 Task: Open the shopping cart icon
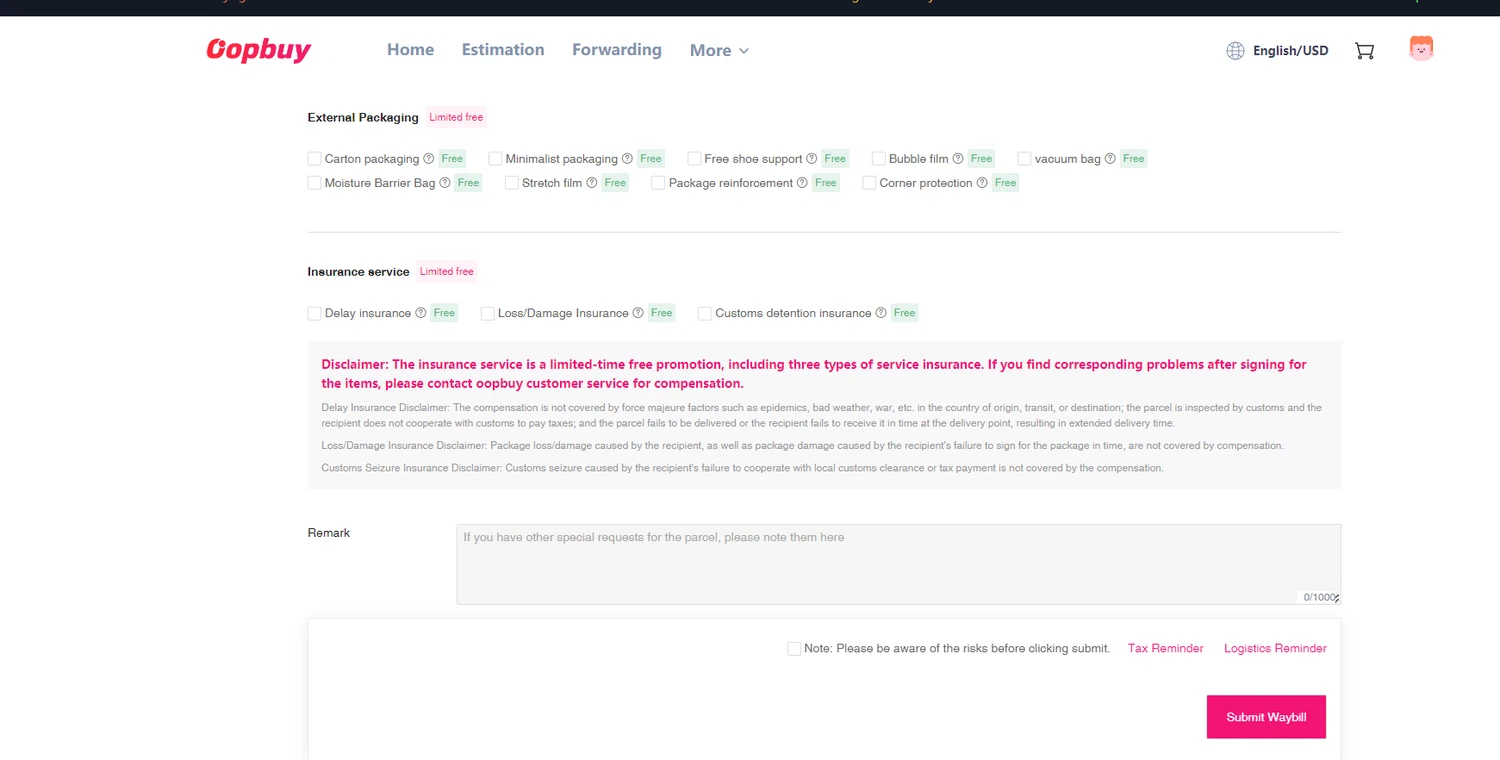coord(1364,50)
